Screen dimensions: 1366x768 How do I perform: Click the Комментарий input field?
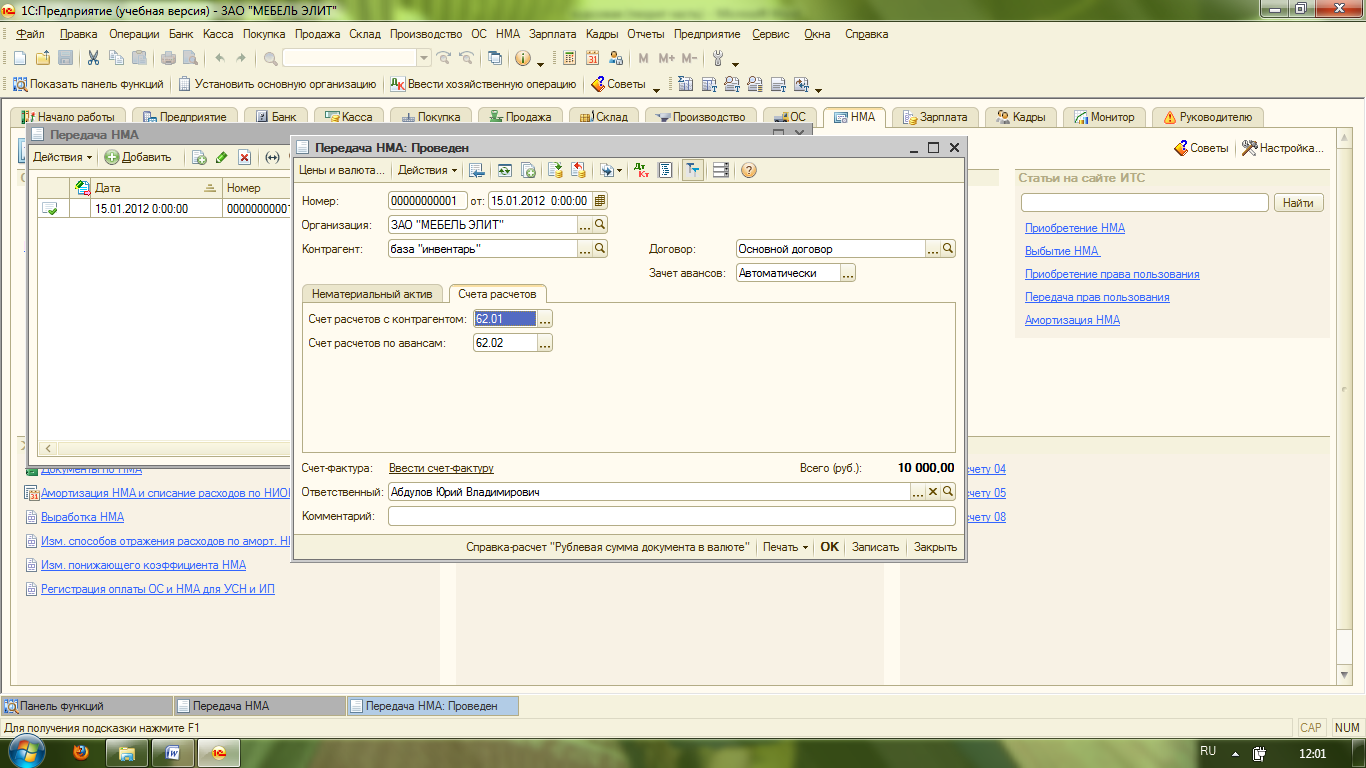(672, 516)
